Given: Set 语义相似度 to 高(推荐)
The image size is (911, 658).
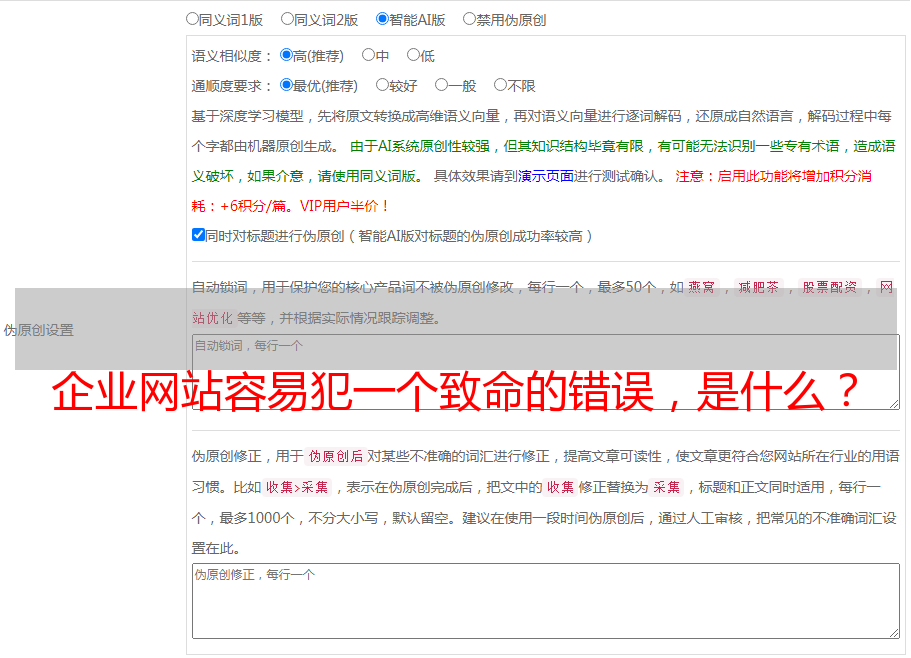Looking at the screenshot, I should click(286, 55).
